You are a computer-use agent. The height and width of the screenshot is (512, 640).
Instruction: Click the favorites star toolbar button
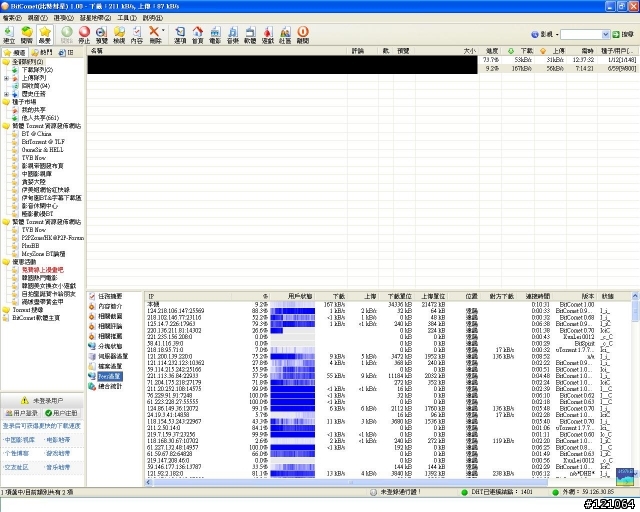pyautogui.click(x=44, y=35)
